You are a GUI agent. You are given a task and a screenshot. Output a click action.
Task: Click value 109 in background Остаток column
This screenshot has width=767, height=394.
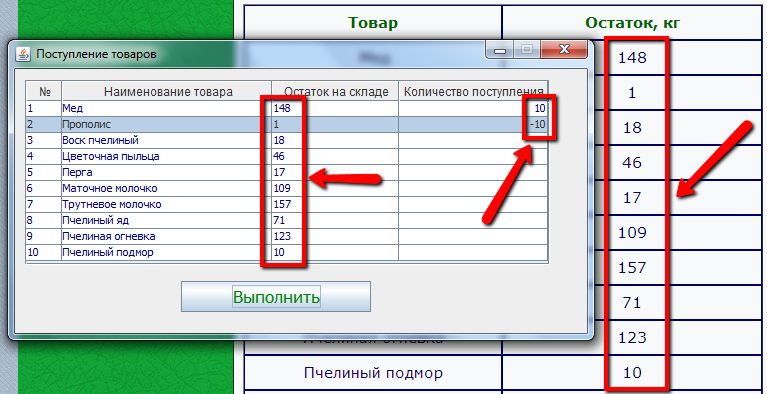pos(632,232)
